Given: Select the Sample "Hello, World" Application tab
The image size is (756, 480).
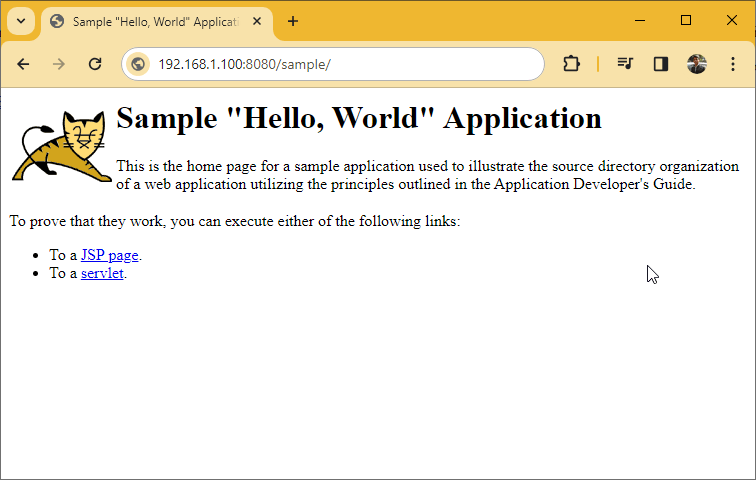Looking at the screenshot, I should 157,22.
